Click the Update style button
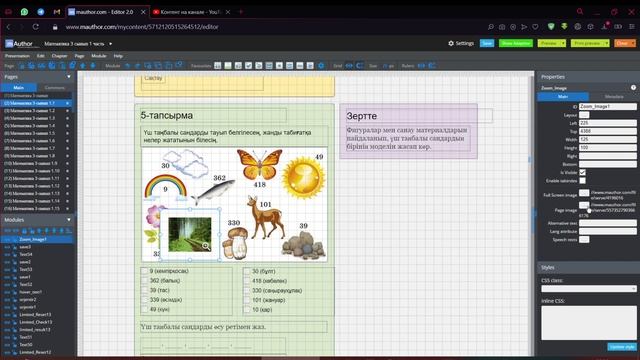 point(622,347)
